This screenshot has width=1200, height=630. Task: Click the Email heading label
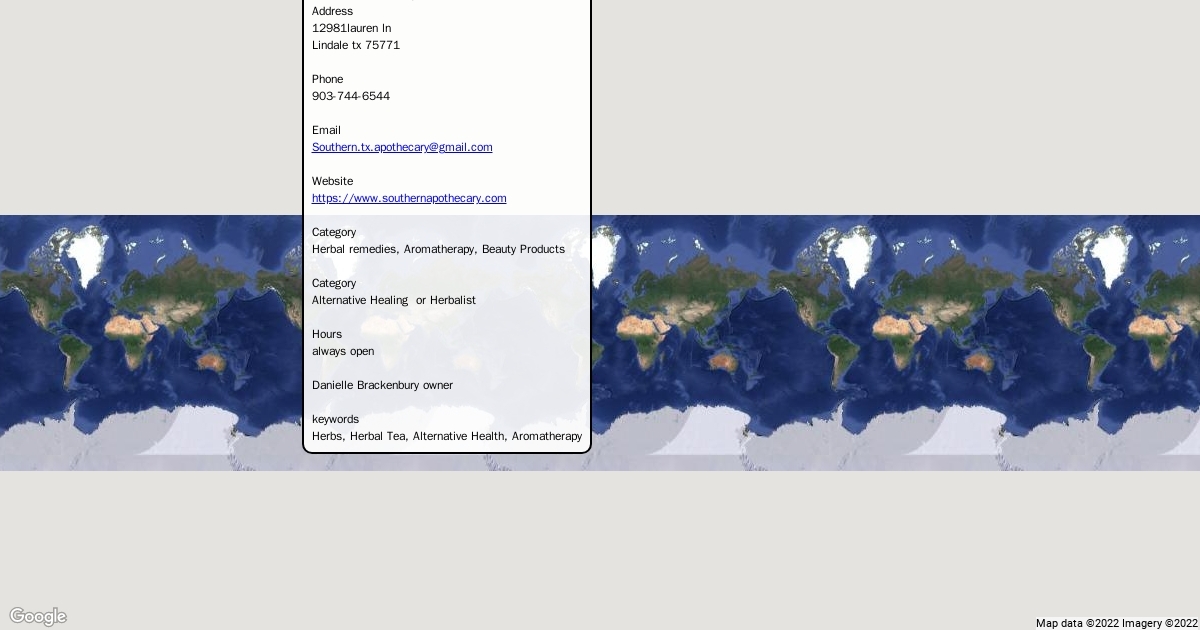(326, 130)
